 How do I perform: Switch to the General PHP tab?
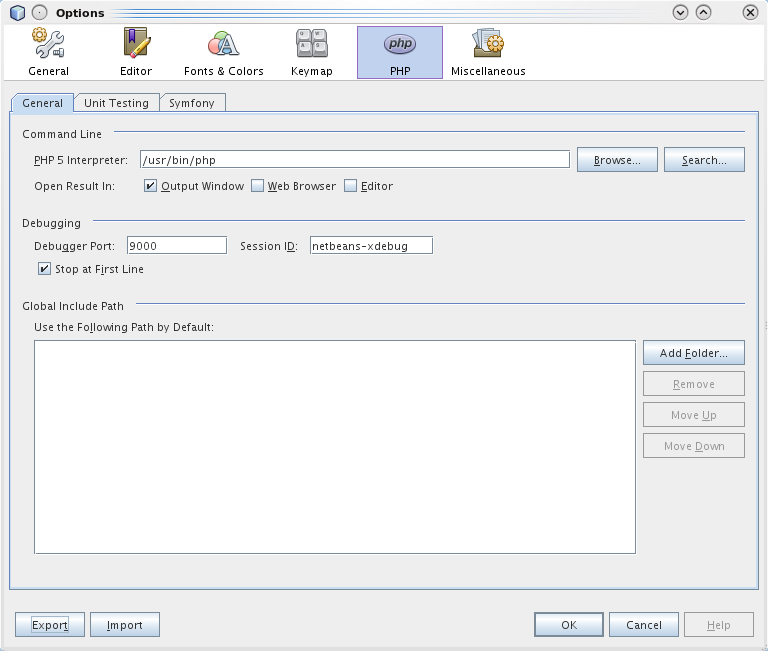42,103
